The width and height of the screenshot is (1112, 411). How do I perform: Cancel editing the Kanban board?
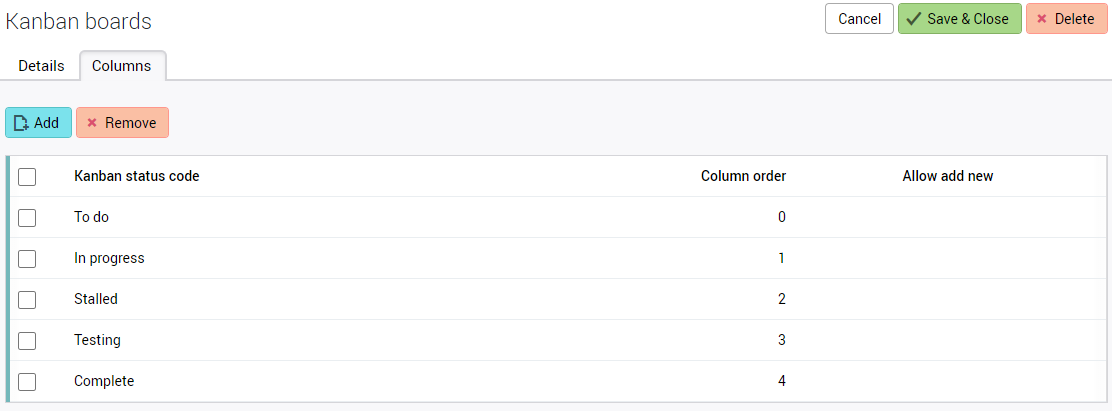pos(859,19)
